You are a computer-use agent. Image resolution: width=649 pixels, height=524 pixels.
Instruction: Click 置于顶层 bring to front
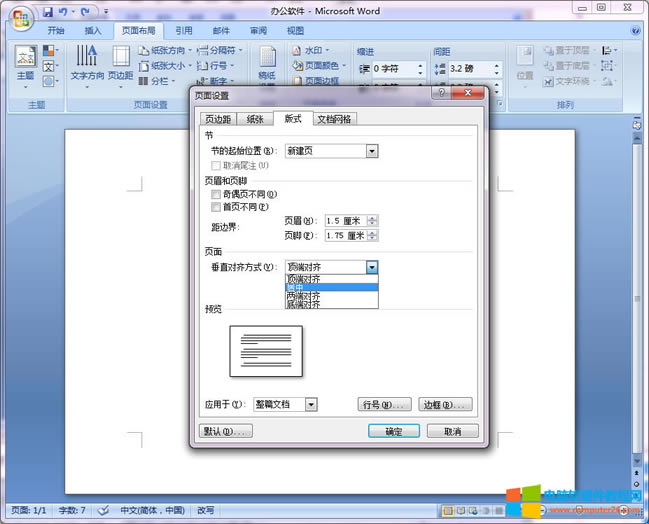[x=569, y=50]
